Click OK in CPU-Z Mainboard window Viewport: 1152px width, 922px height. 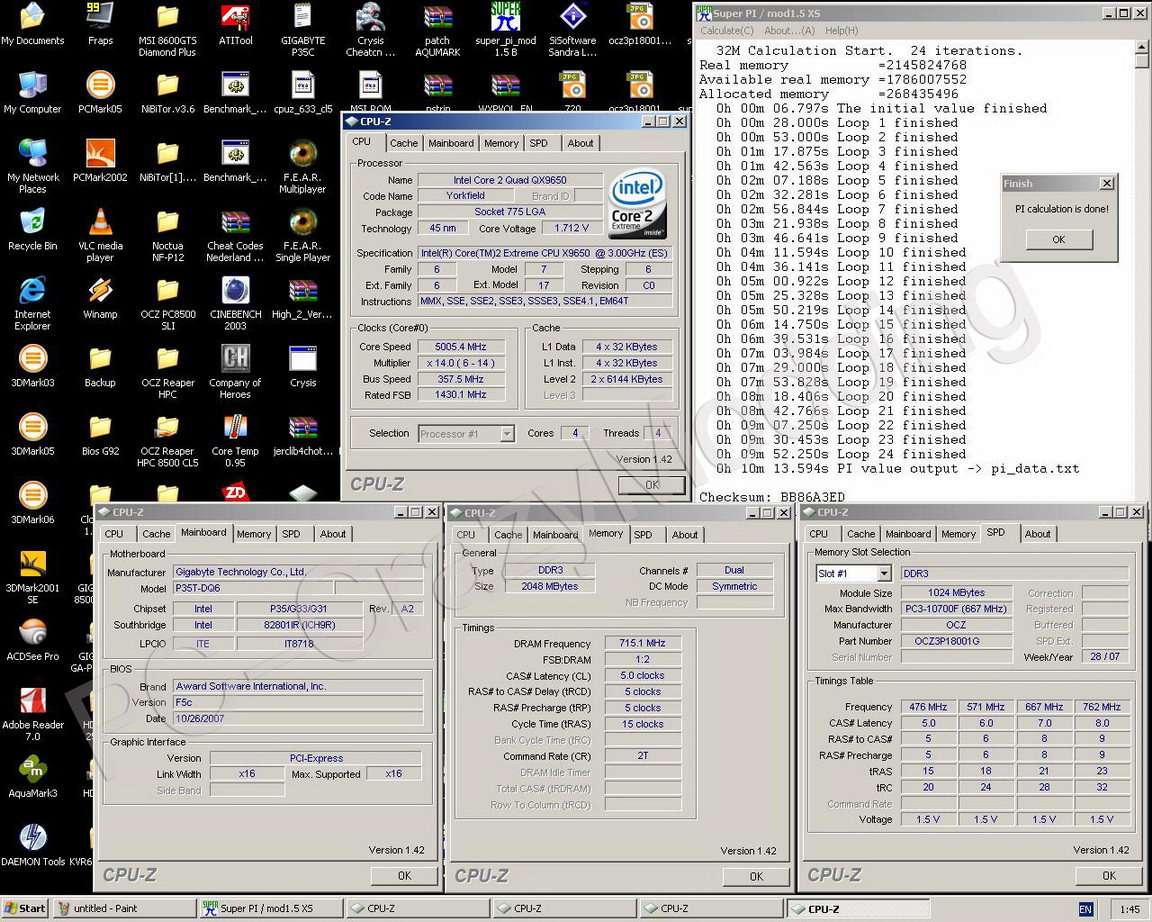click(404, 876)
